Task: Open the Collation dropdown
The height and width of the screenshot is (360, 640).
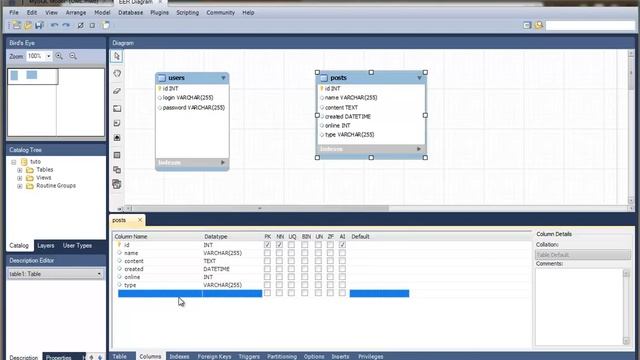Action: tap(583, 255)
